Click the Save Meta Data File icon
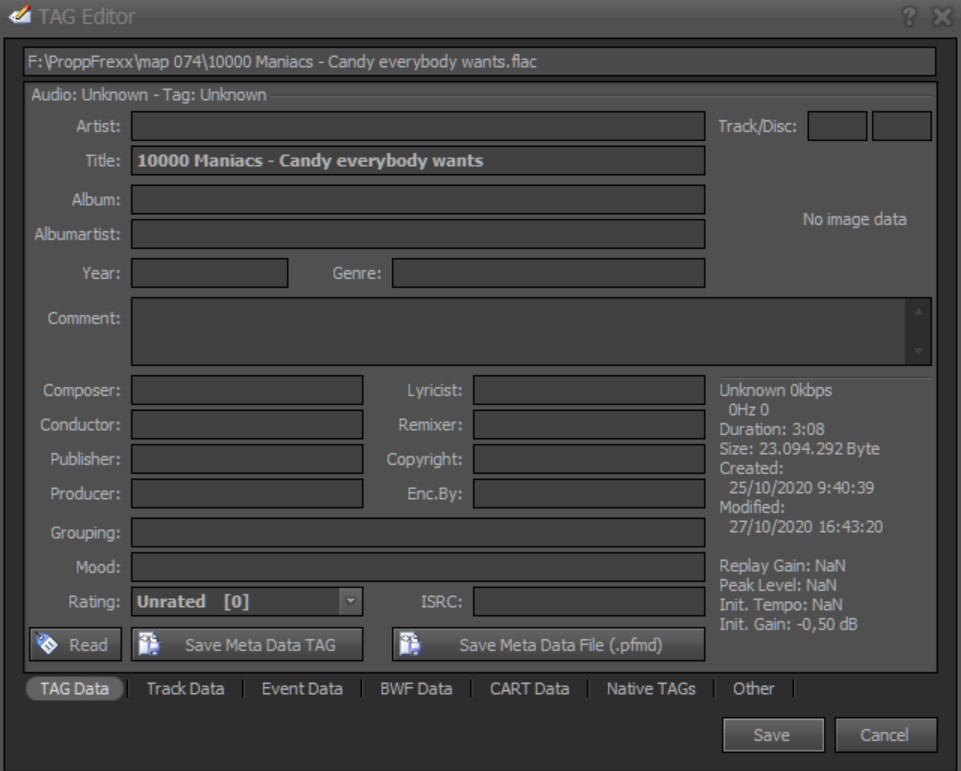 (x=410, y=644)
